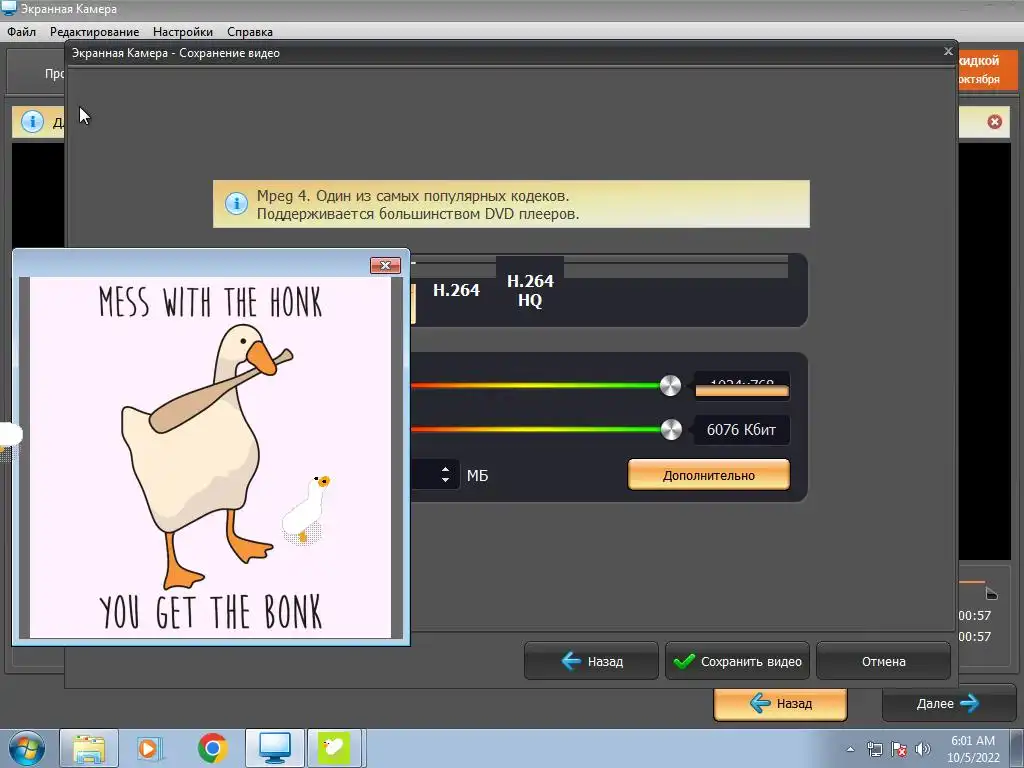Image resolution: width=1024 pixels, height=768 pixels.
Task: Select the H.264 HQ codec tab
Action: click(530, 290)
